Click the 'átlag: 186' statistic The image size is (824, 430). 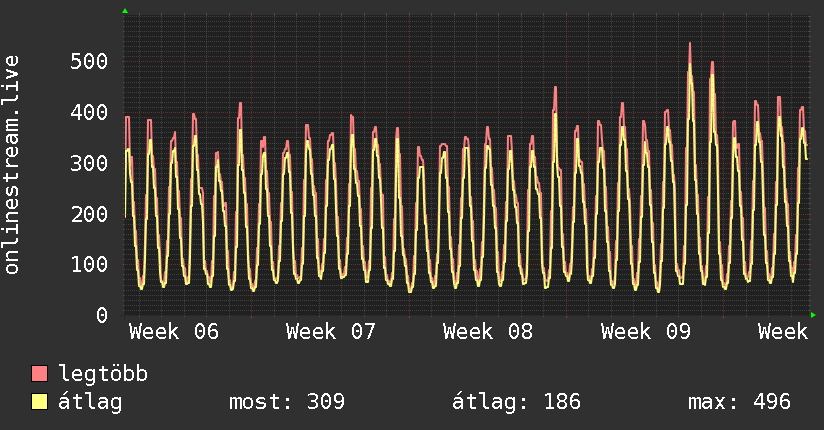(516, 403)
